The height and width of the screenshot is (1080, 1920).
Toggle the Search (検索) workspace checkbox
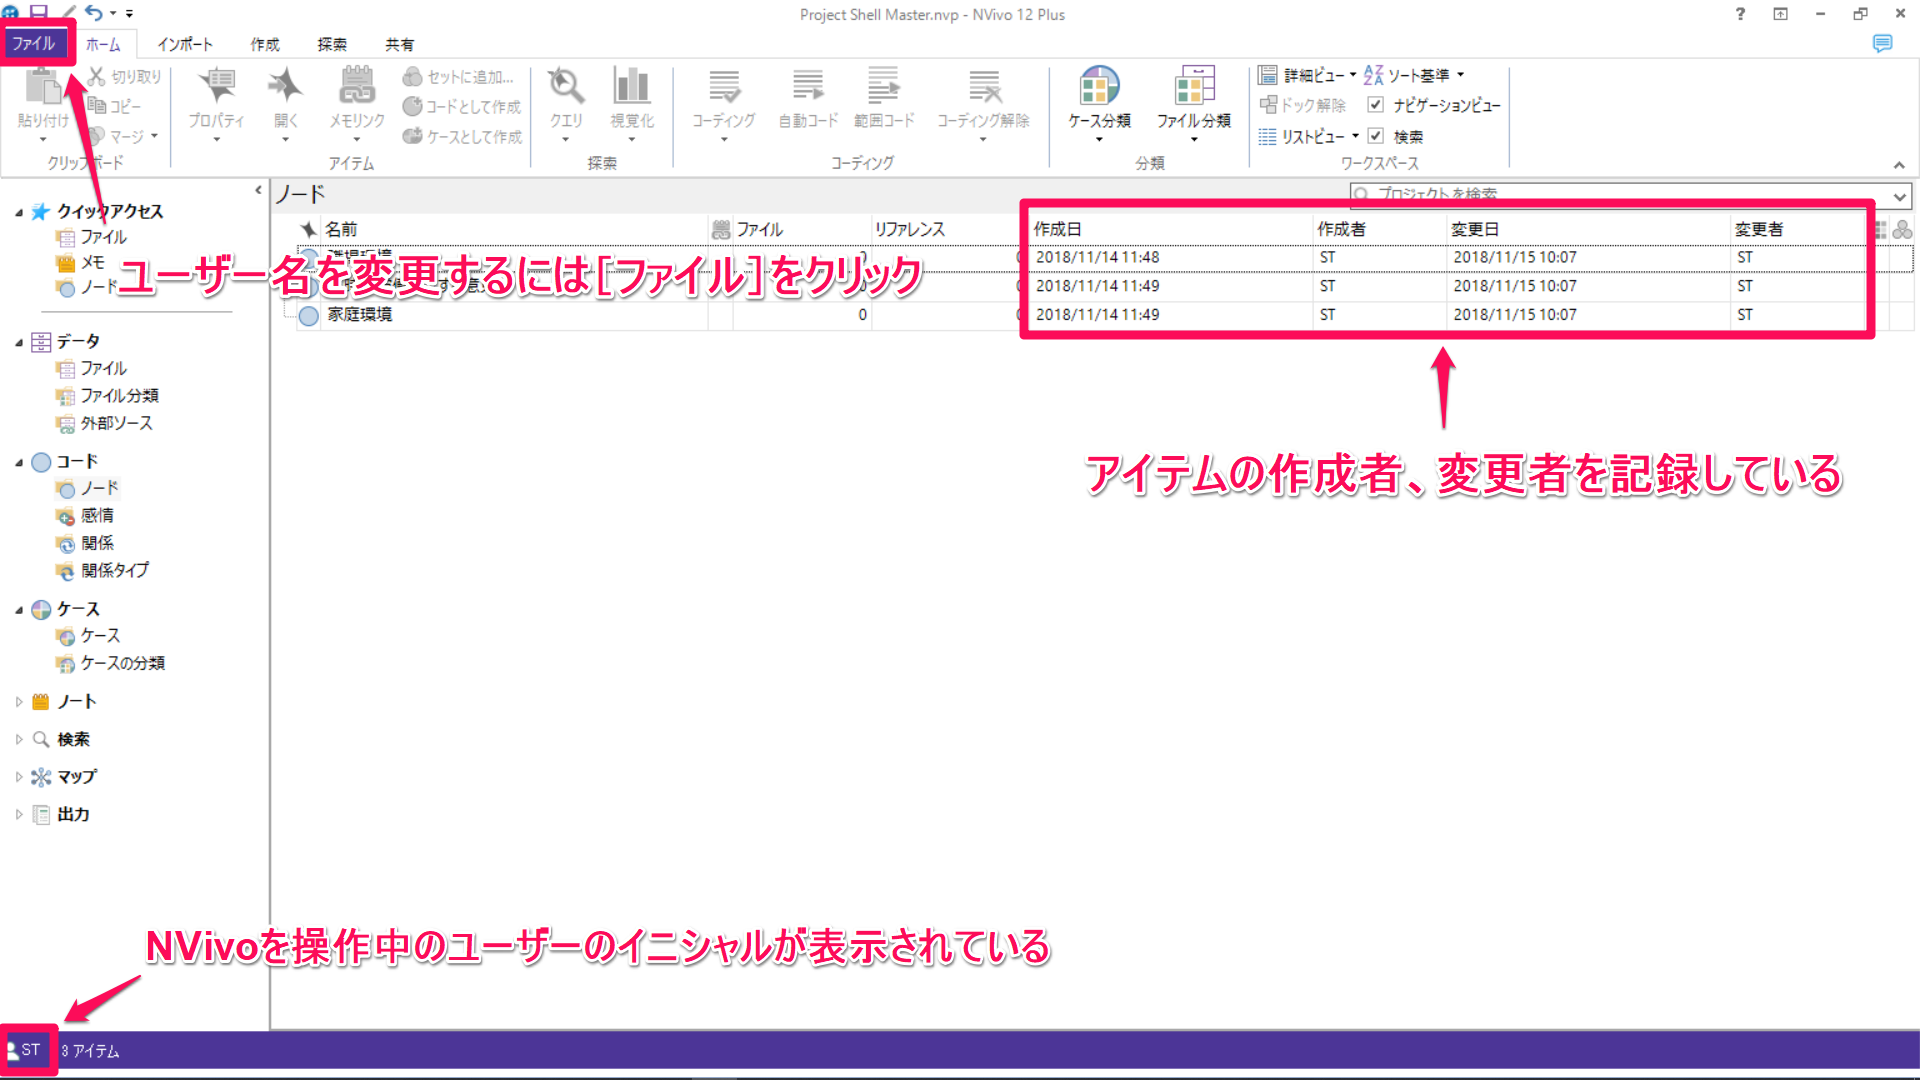pos(1376,136)
